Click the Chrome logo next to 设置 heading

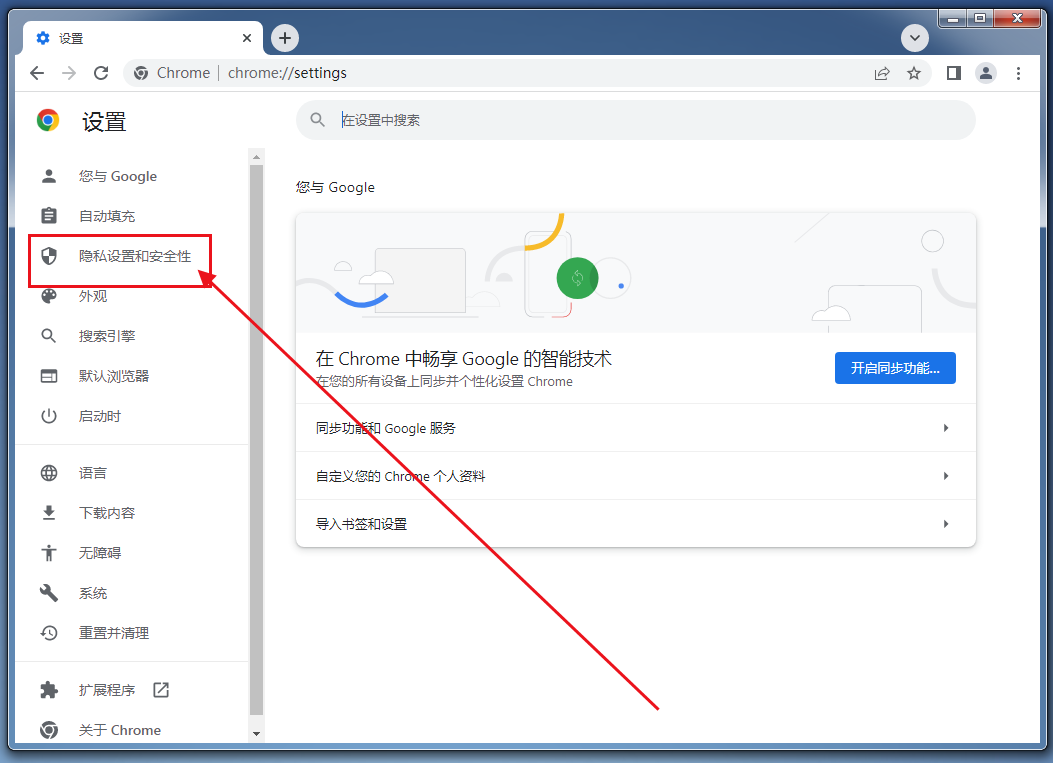click(48, 120)
